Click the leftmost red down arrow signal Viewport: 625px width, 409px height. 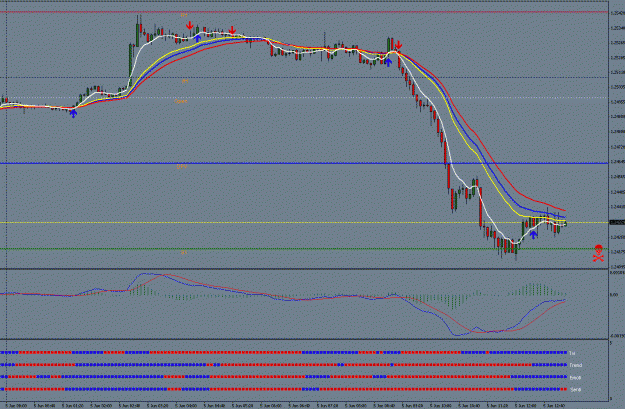point(190,26)
